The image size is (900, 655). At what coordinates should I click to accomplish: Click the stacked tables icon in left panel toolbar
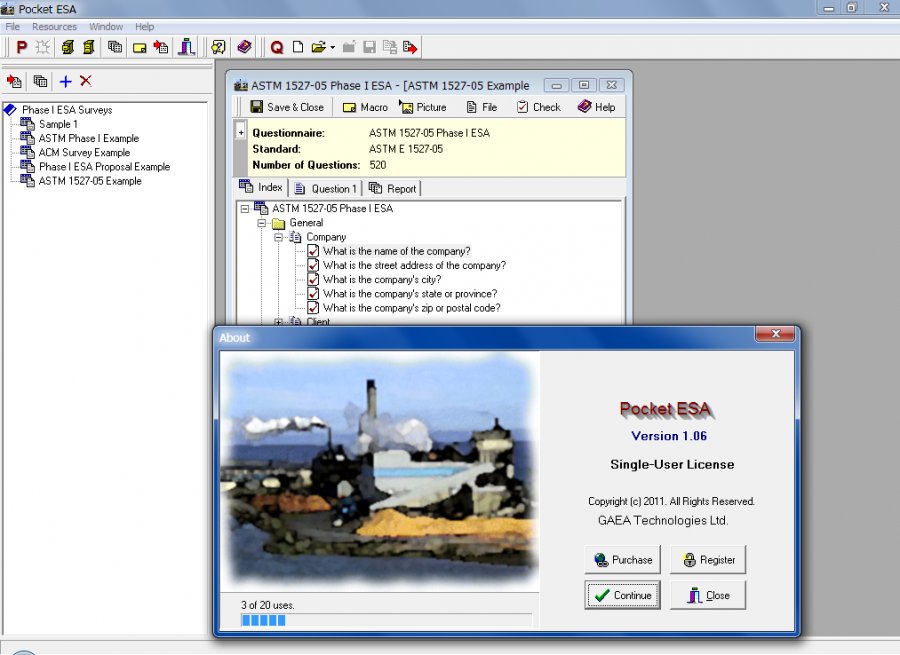click(x=40, y=81)
